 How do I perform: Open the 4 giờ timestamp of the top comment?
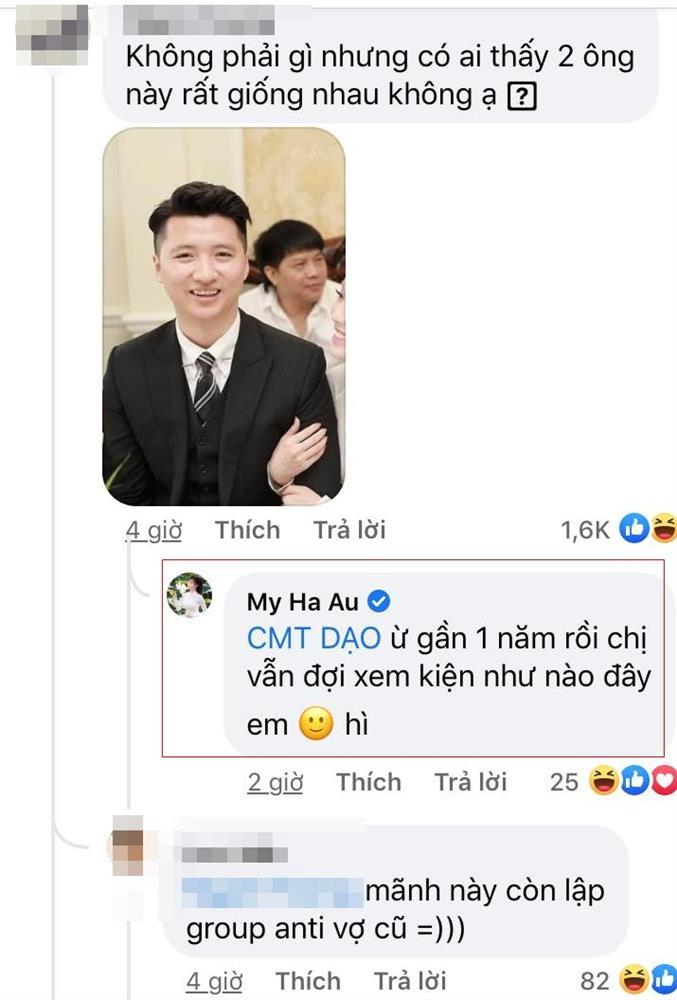pyautogui.click(x=154, y=531)
